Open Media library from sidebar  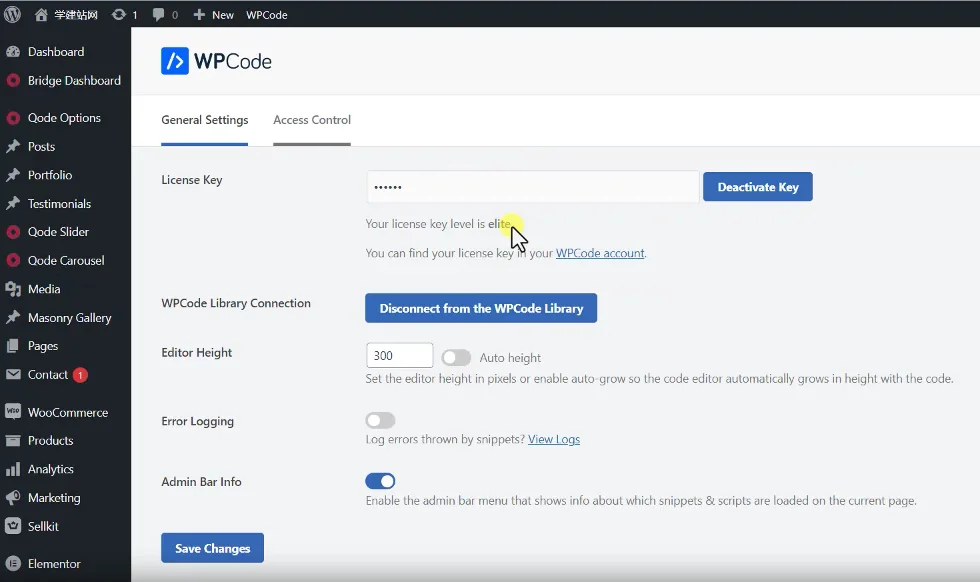pyautogui.click(x=44, y=289)
